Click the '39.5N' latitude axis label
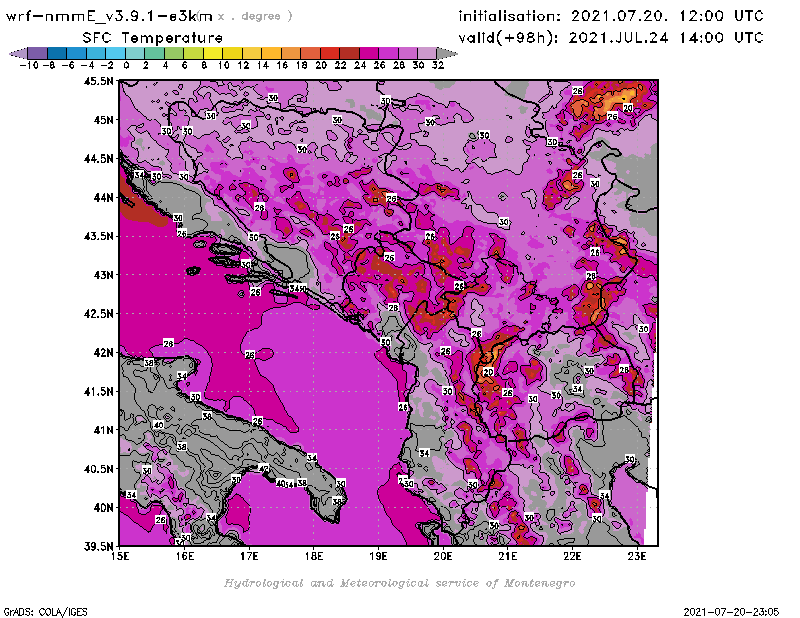The image size is (800, 618). (x=98, y=546)
